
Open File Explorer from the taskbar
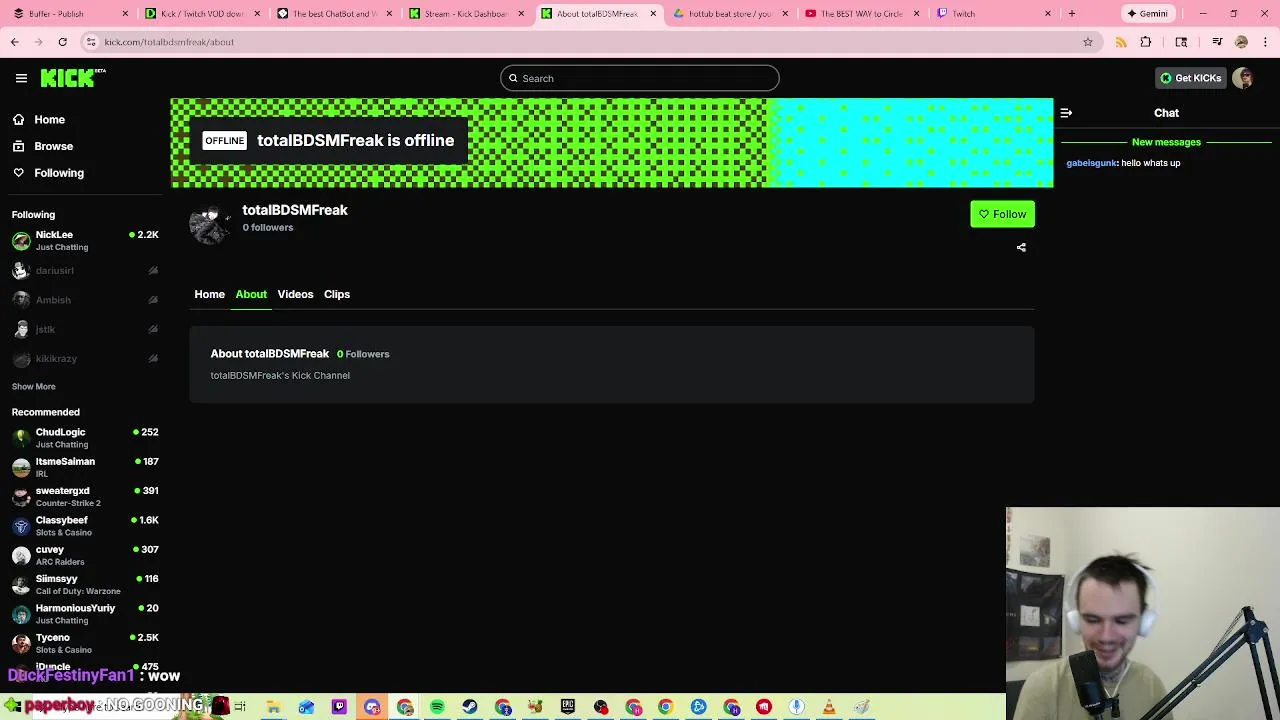[273, 707]
